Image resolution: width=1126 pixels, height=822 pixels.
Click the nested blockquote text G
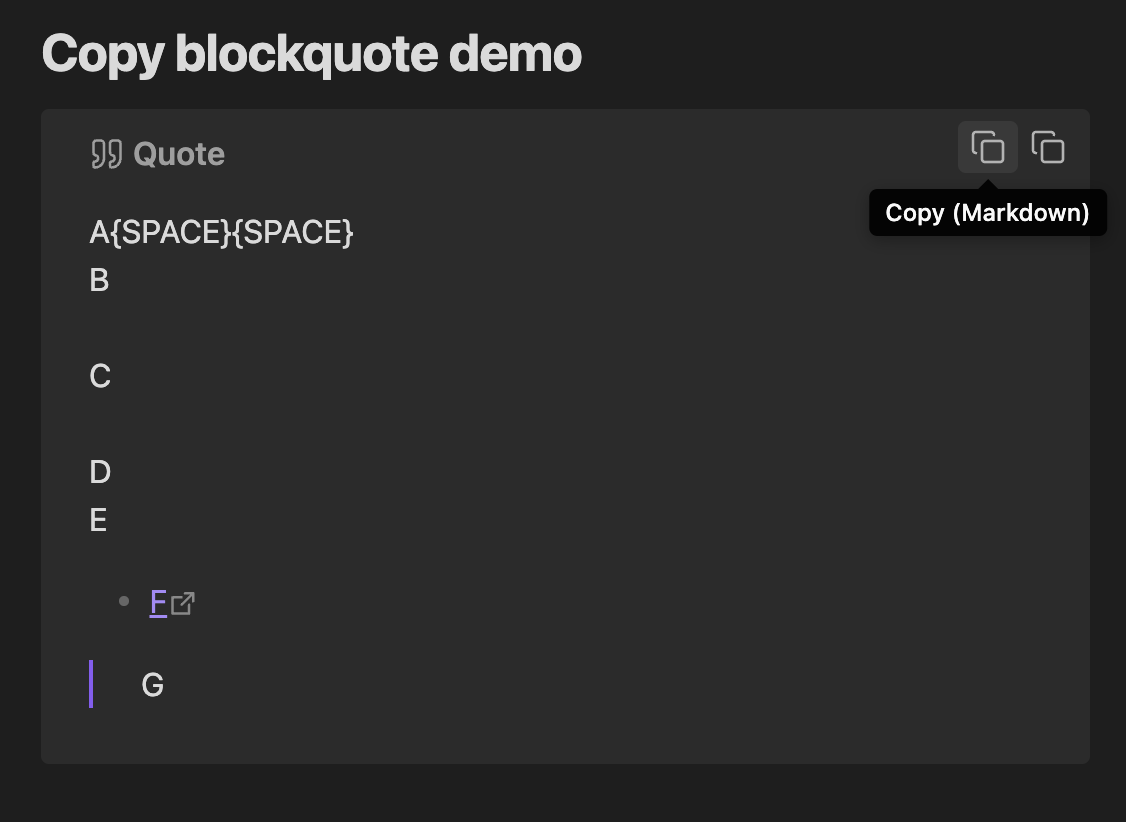(x=153, y=685)
